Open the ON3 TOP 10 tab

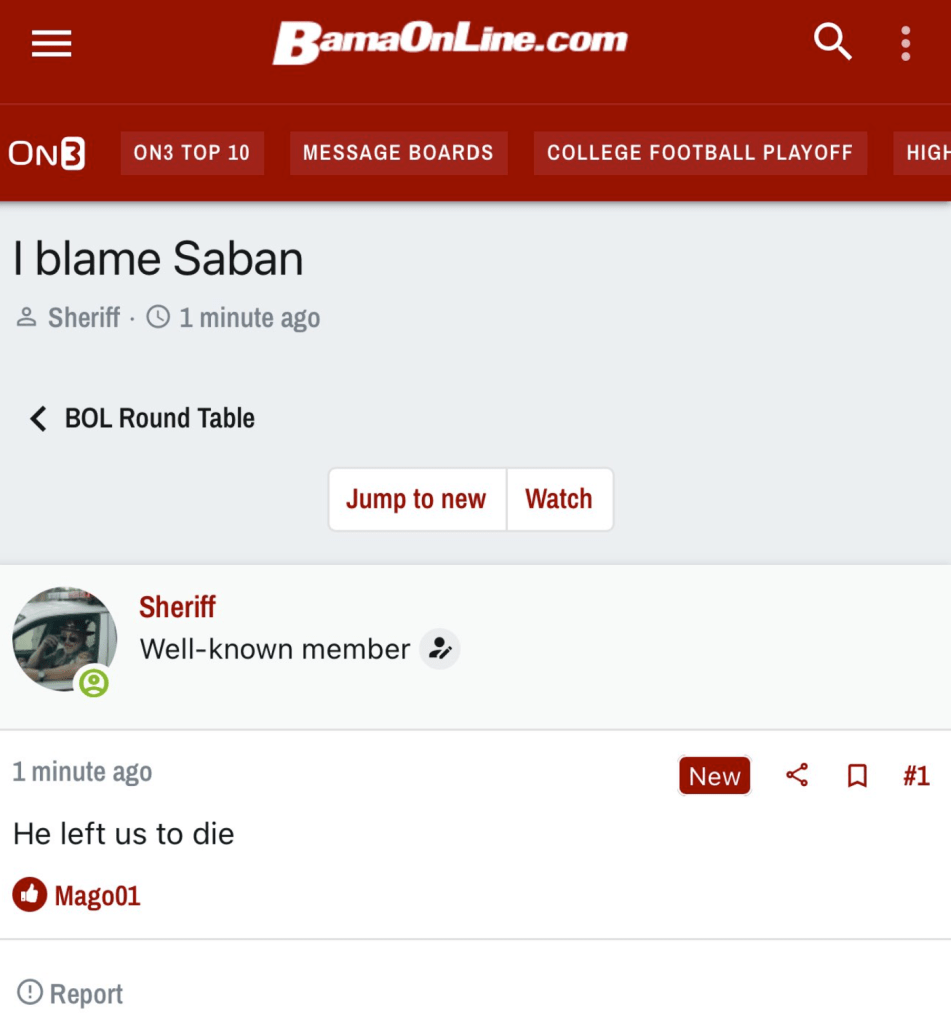(x=192, y=153)
